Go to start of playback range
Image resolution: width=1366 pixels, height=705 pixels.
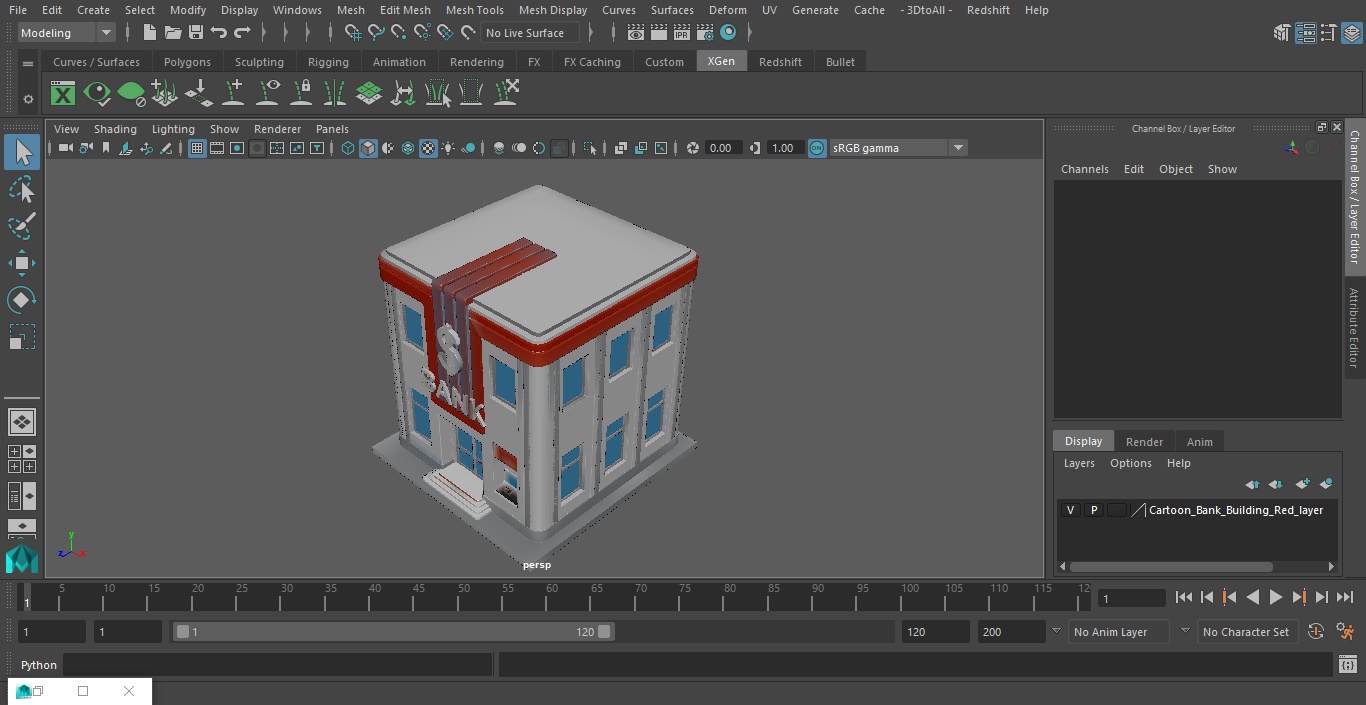[x=1184, y=597]
